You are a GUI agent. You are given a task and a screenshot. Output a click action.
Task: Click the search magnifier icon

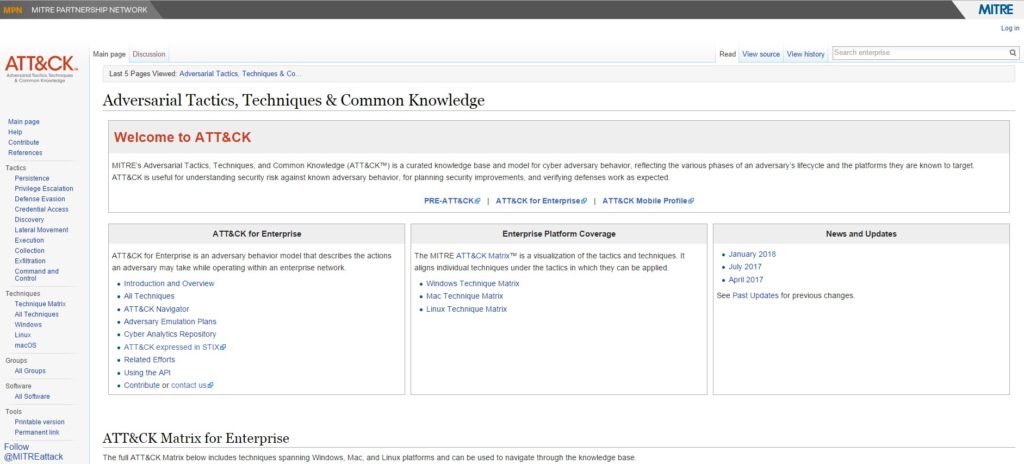(1012, 53)
